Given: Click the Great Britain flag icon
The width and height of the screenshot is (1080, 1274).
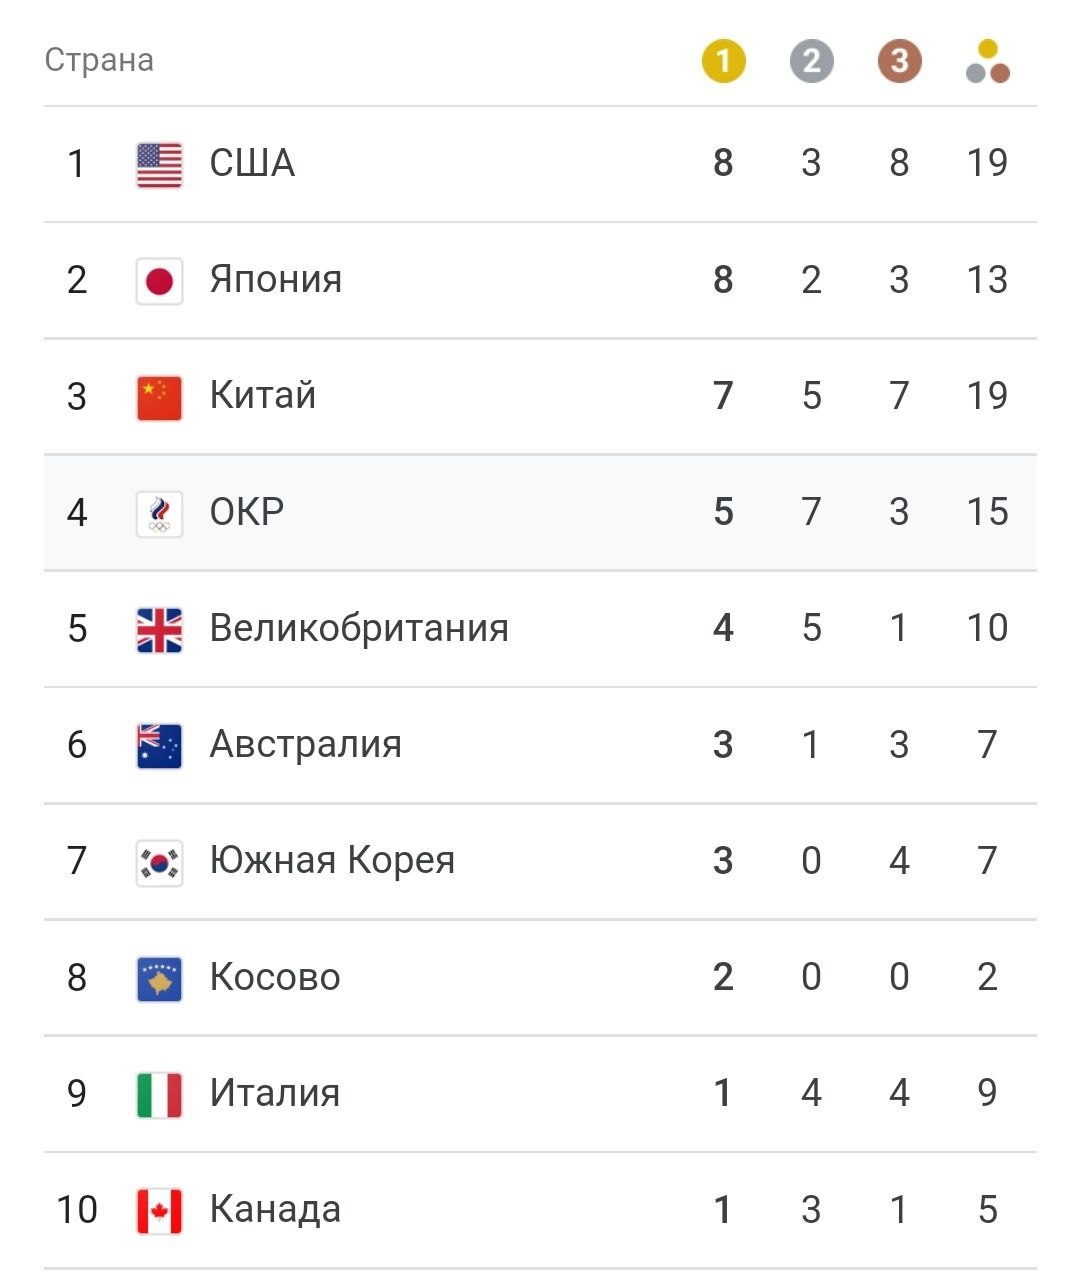Looking at the screenshot, I should coord(159,629).
